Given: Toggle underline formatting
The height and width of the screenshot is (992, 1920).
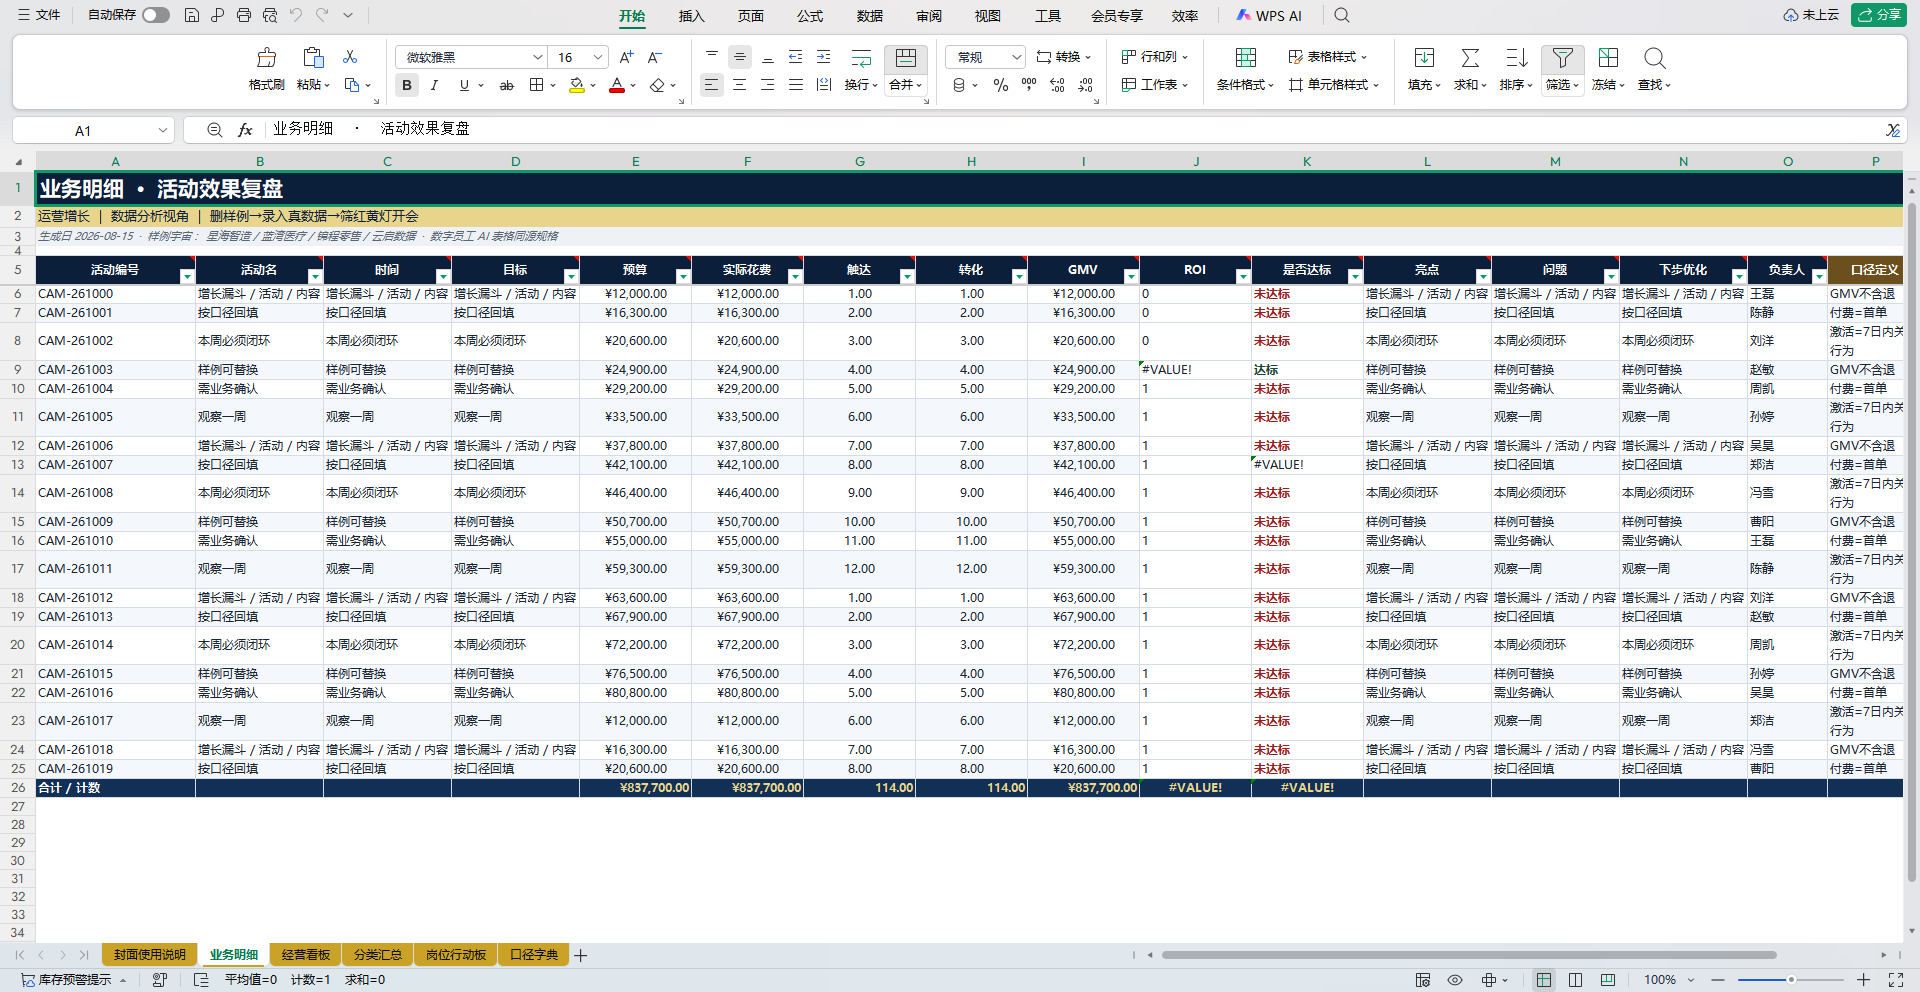Looking at the screenshot, I should (x=464, y=86).
